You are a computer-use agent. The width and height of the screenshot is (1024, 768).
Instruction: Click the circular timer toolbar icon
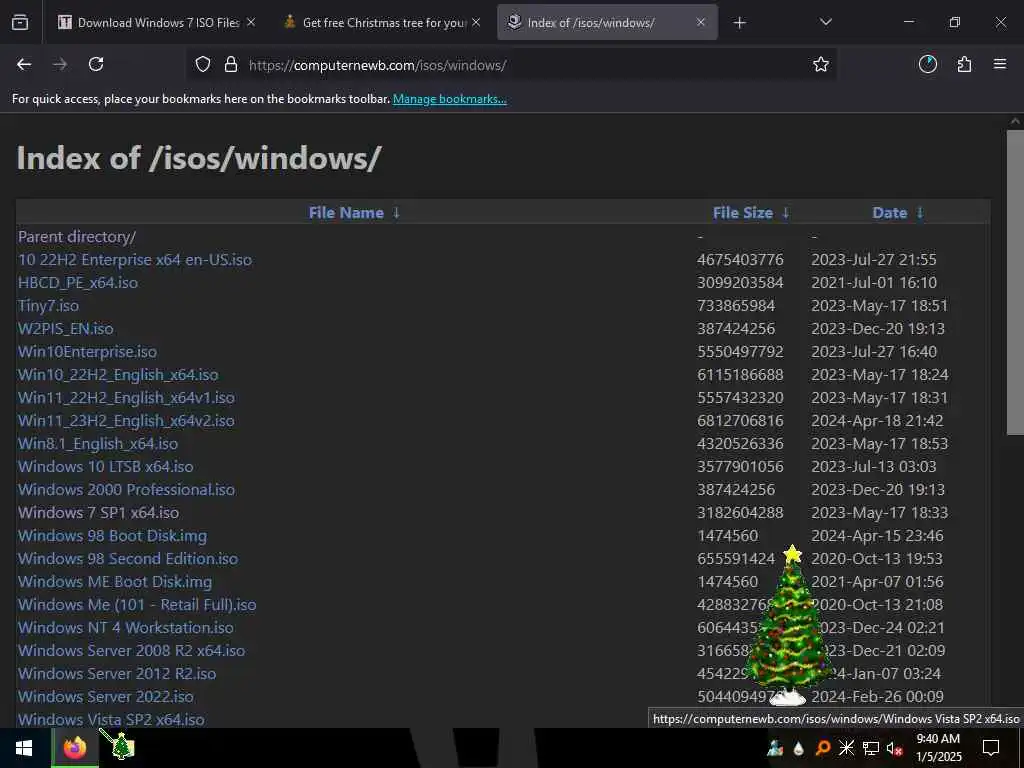click(928, 64)
